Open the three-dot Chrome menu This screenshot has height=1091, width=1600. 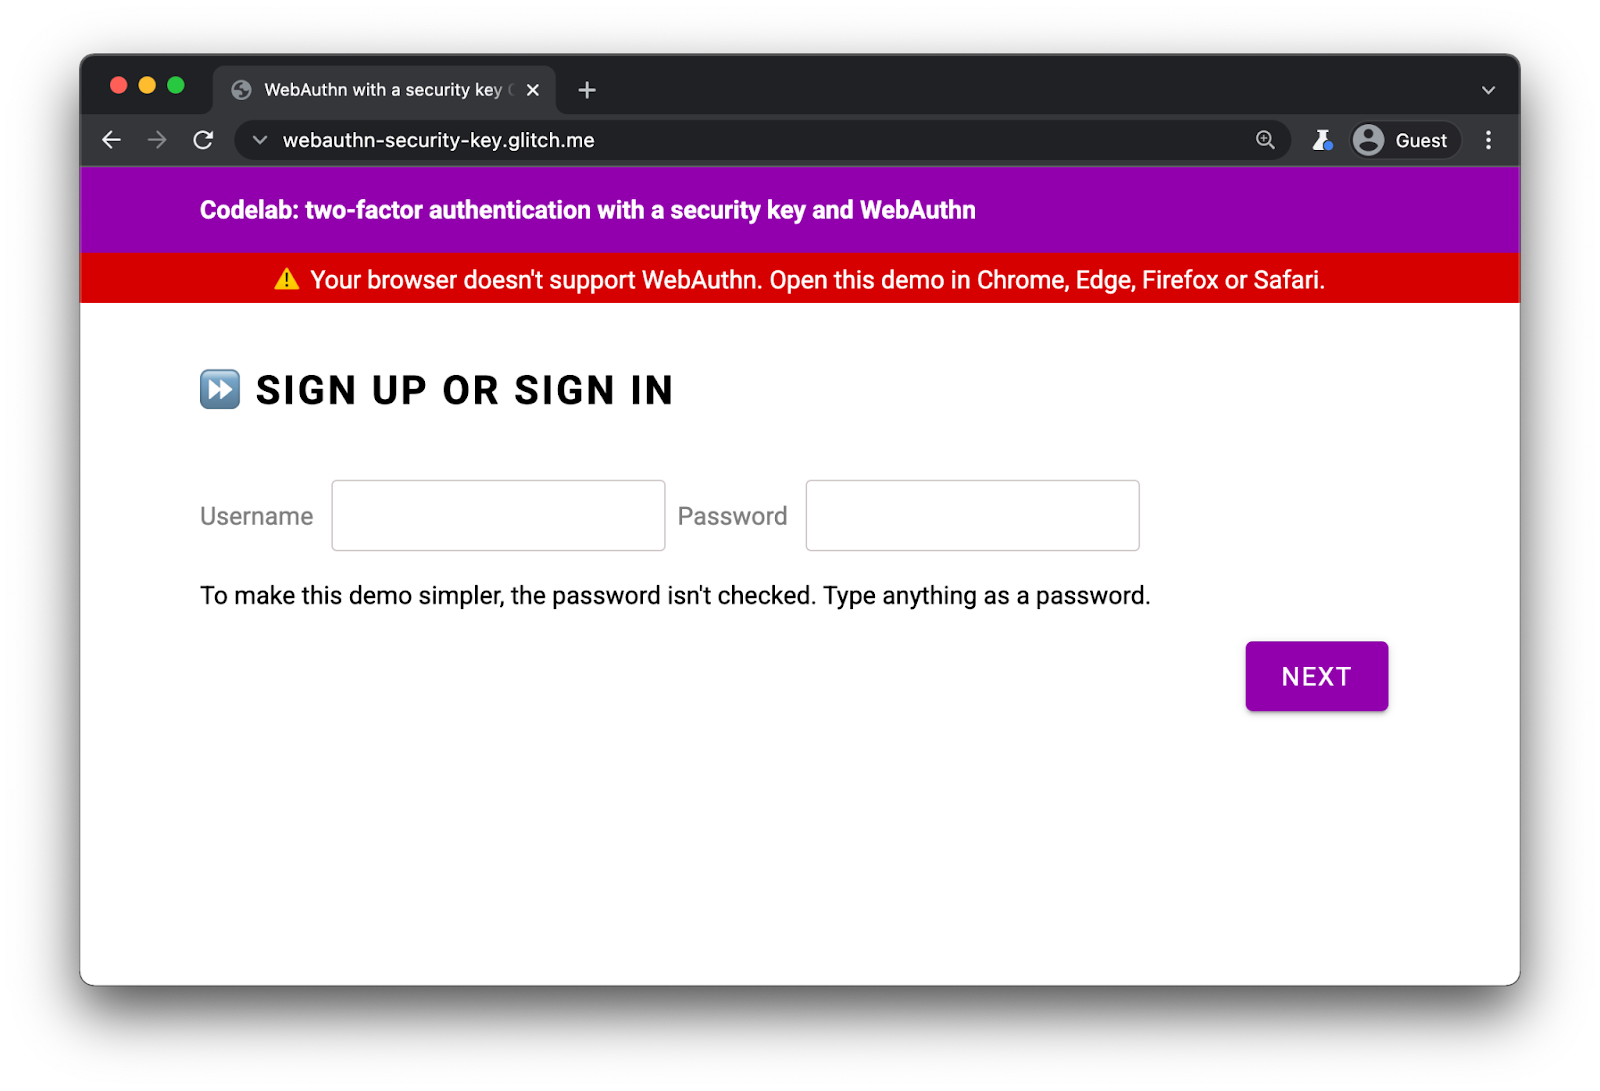click(x=1488, y=140)
